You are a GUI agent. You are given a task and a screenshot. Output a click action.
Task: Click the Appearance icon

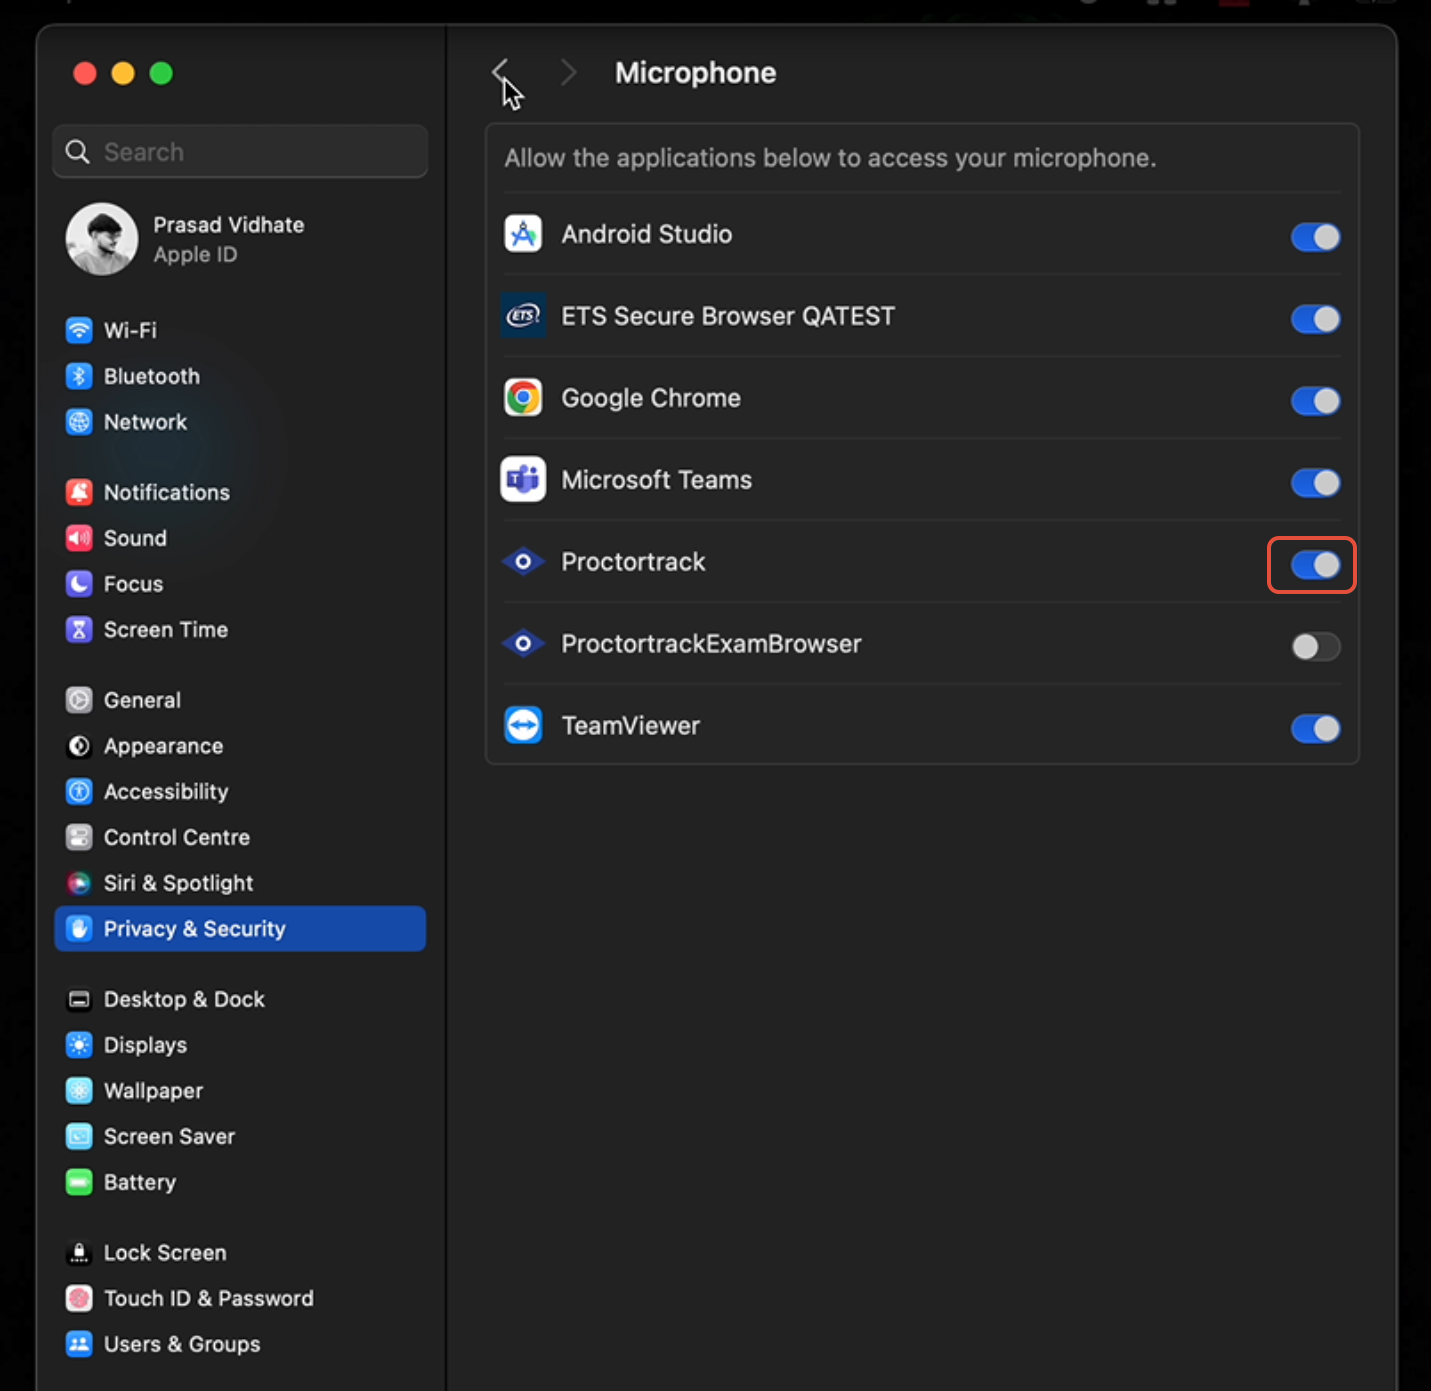(79, 746)
